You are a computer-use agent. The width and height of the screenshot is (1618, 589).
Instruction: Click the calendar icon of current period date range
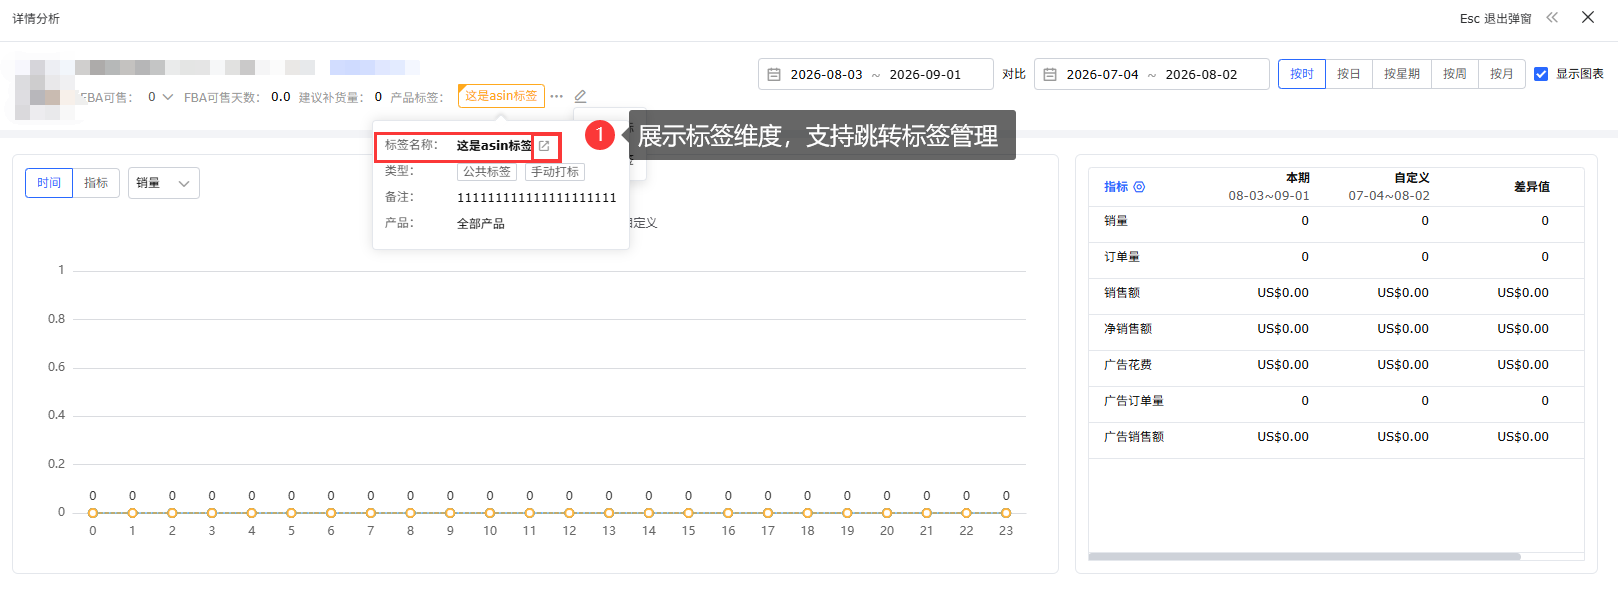(774, 74)
